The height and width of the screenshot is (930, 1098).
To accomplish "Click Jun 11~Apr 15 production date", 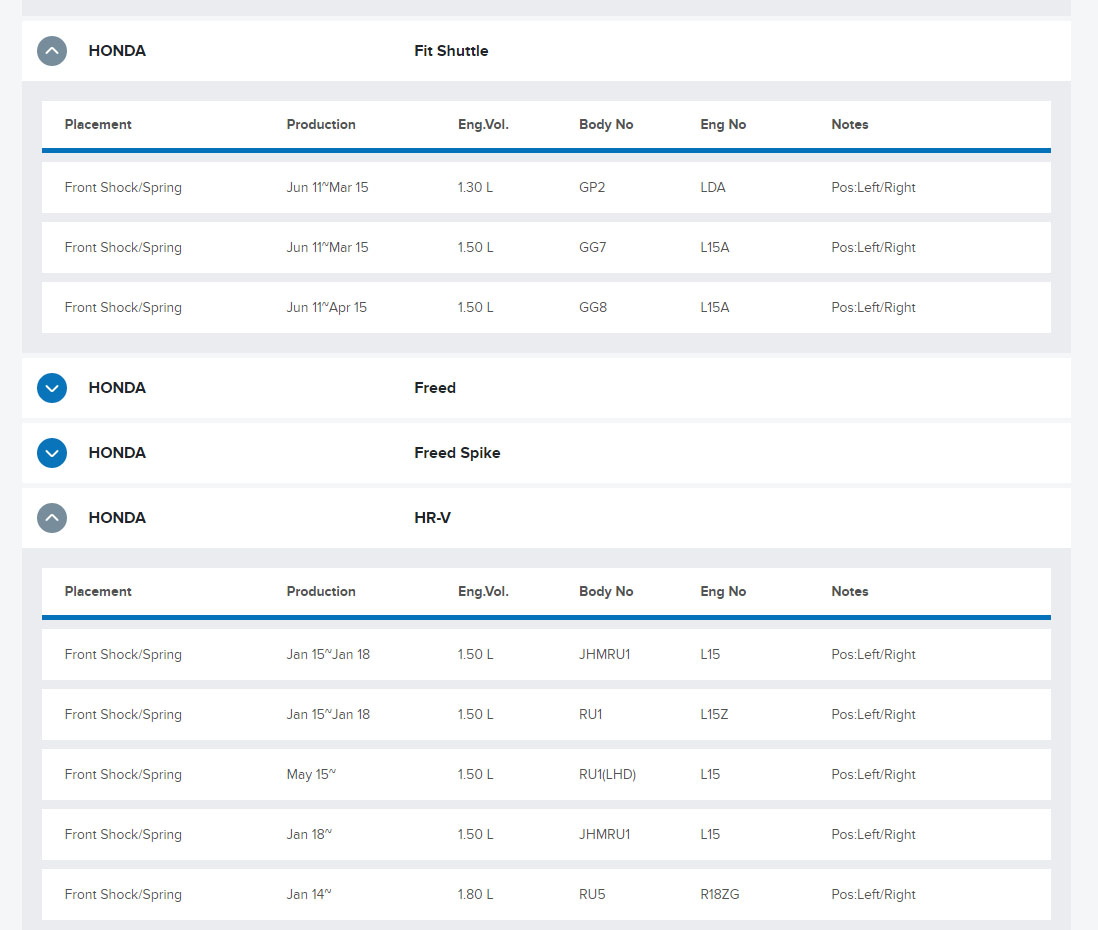I will coord(326,308).
